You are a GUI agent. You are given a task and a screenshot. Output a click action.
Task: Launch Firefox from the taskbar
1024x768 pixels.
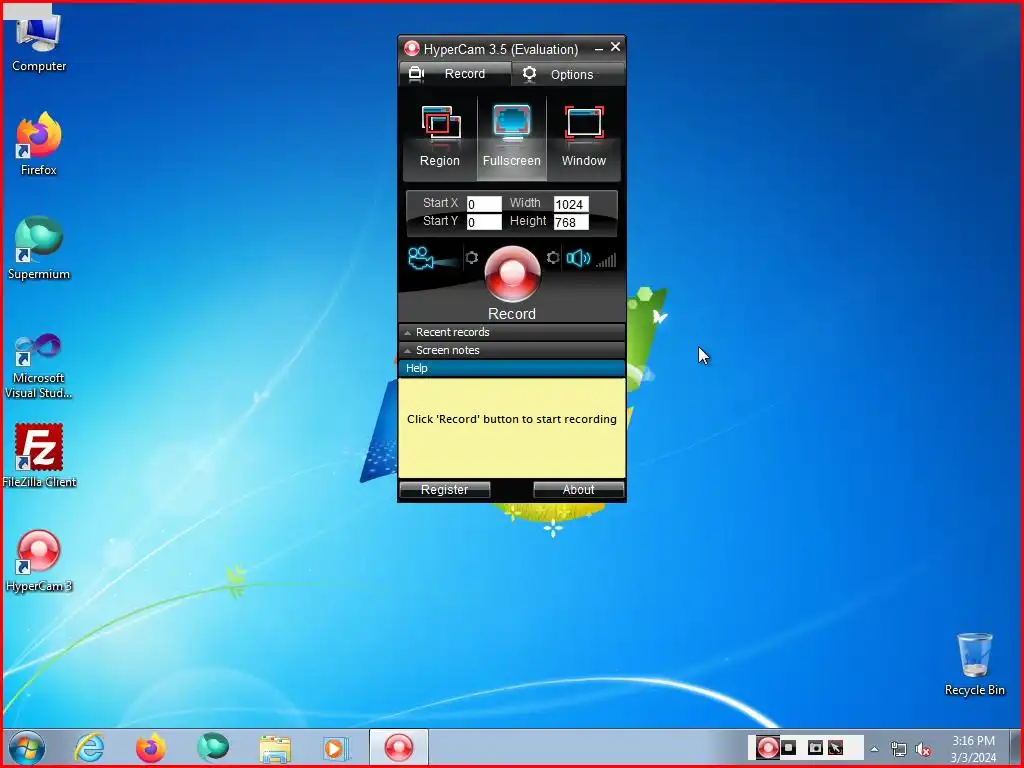[x=150, y=748]
